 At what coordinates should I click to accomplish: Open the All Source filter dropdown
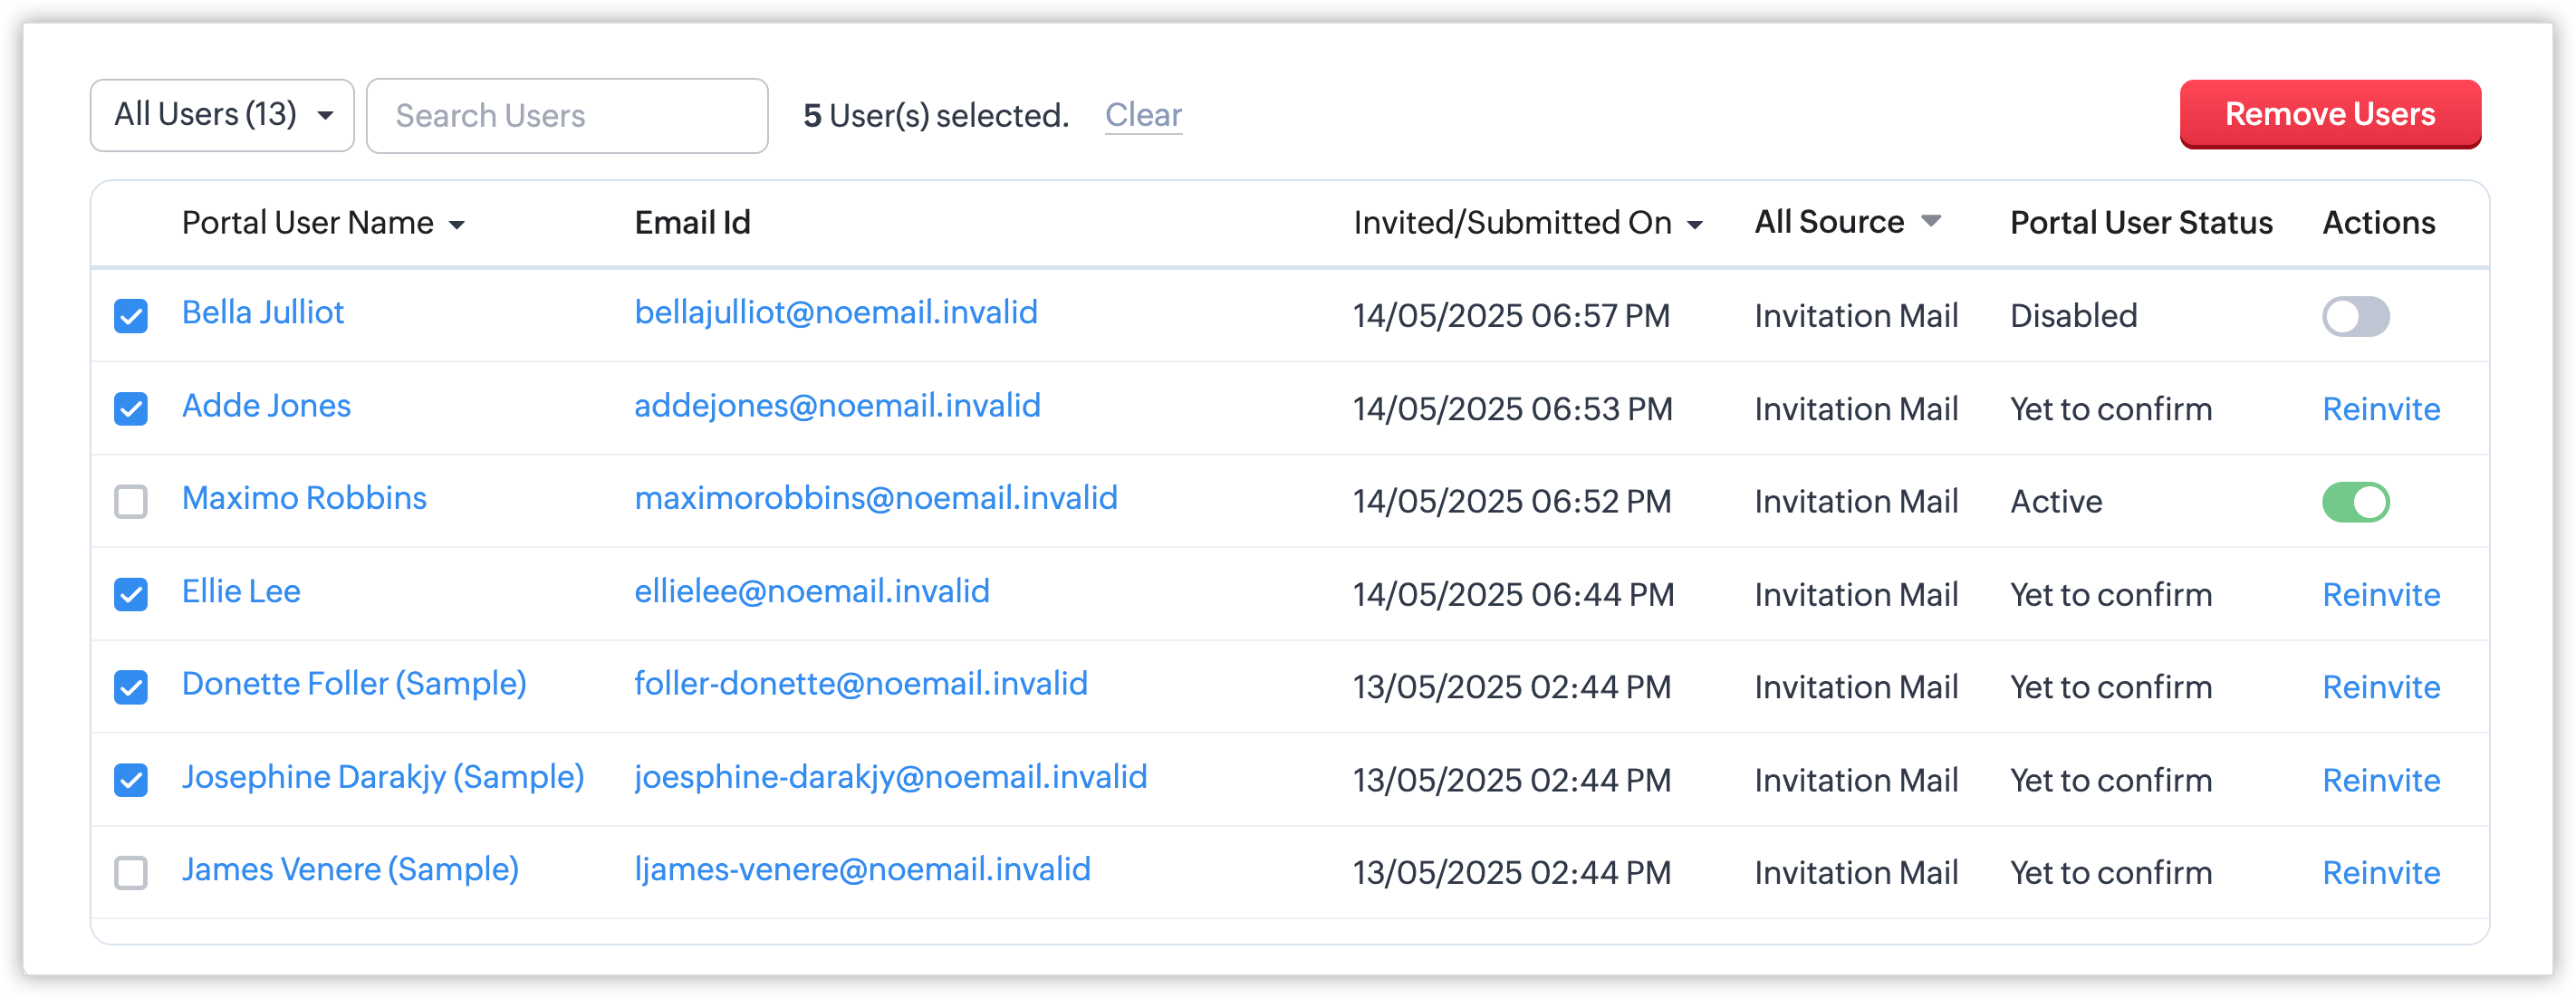pyautogui.click(x=1931, y=221)
